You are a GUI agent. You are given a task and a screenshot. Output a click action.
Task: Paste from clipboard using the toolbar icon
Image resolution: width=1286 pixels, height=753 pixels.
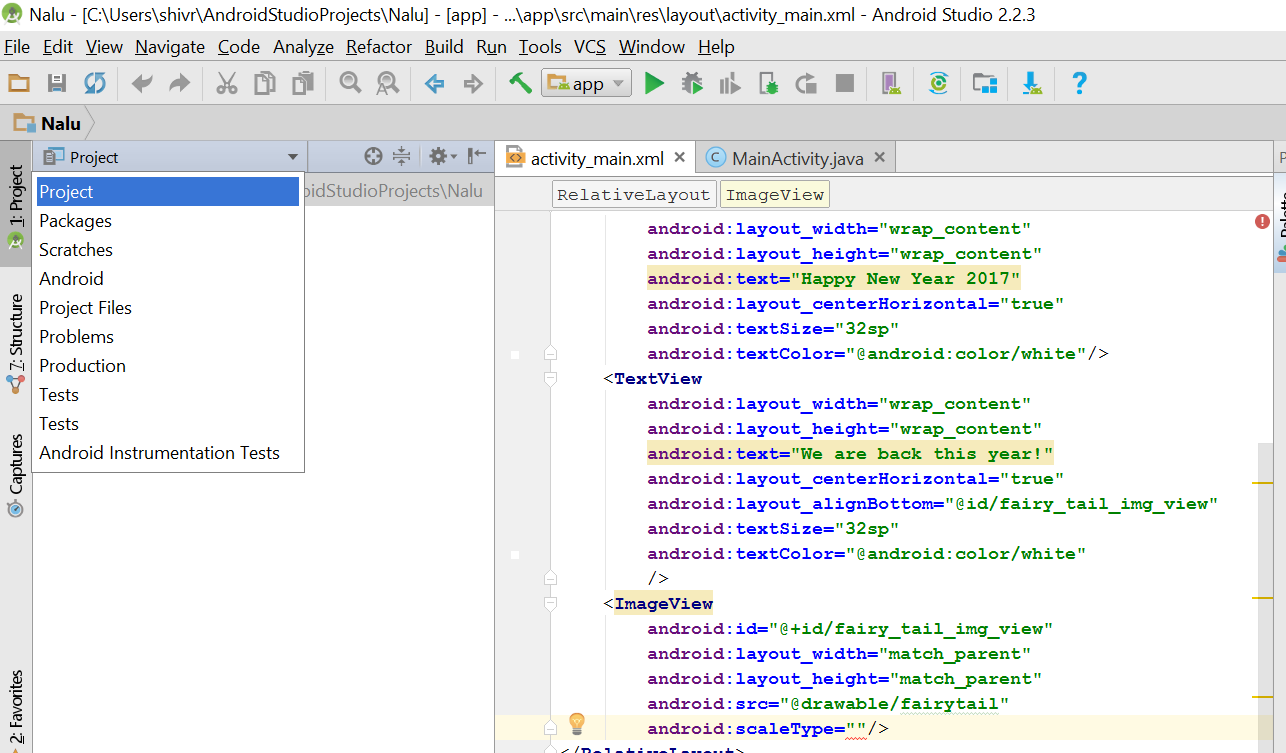[x=303, y=84]
